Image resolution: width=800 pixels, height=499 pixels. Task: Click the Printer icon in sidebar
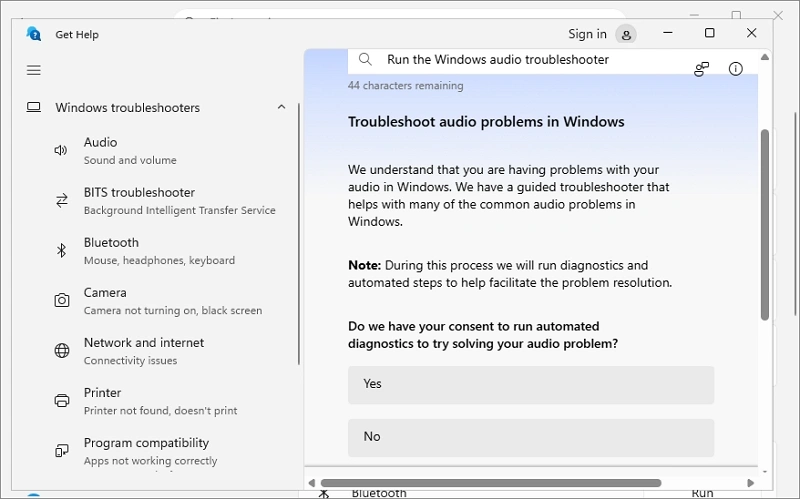pyautogui.click(x=62, y=401)
